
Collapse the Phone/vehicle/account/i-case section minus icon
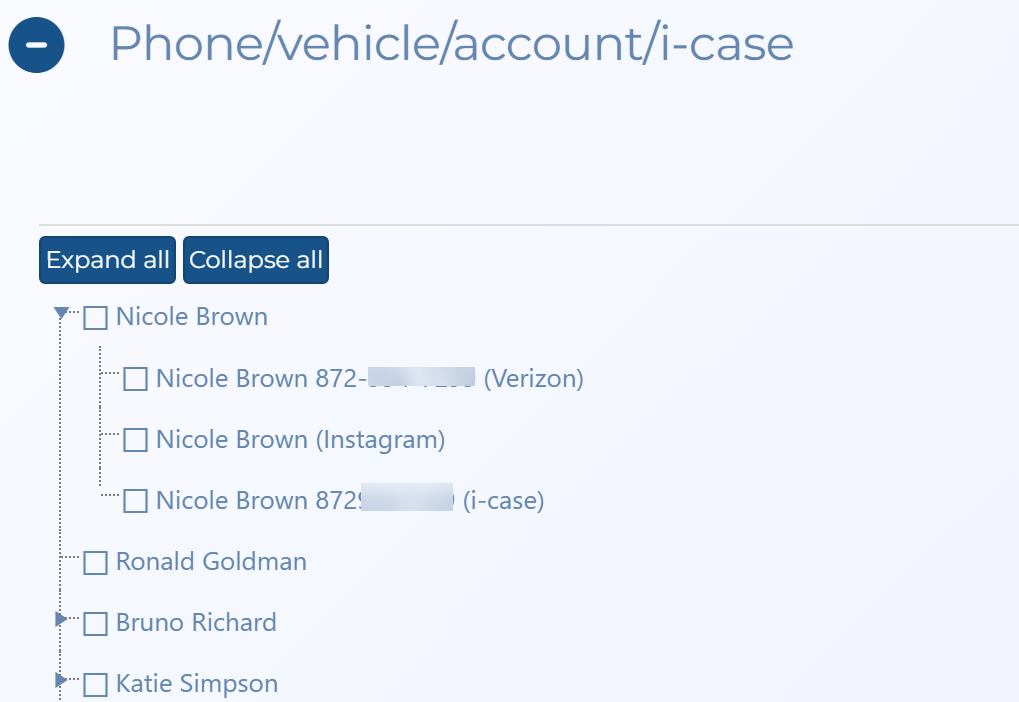click(37, 45)
